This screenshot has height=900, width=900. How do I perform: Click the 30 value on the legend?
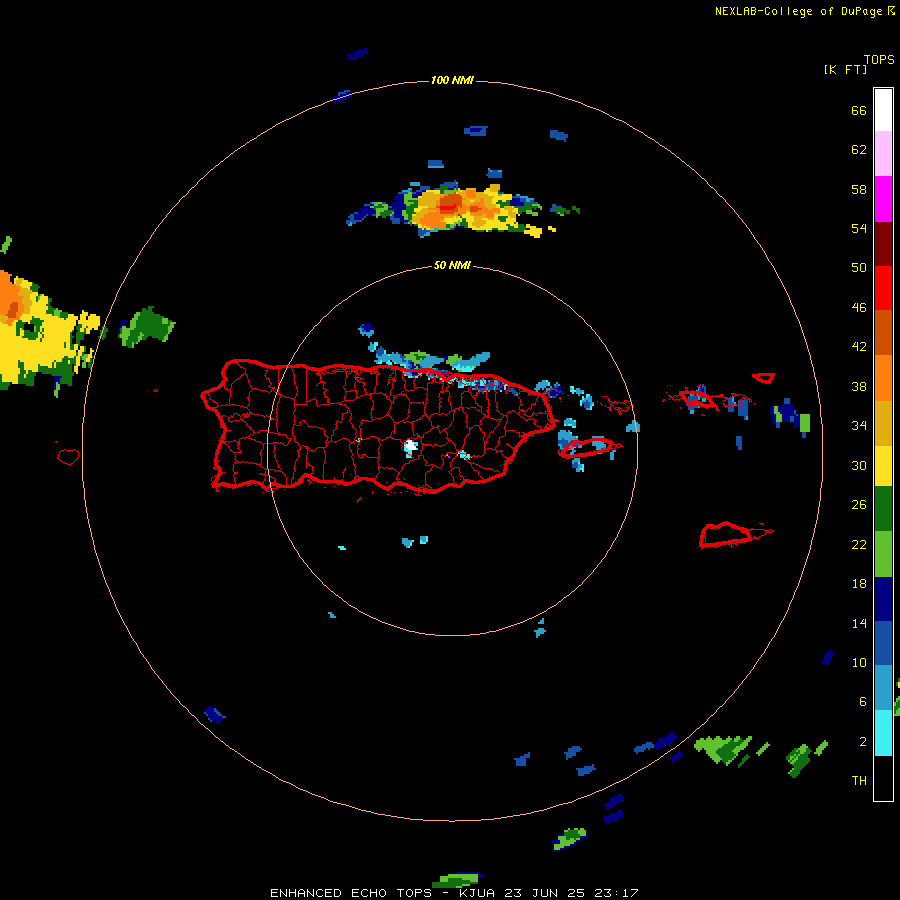click(x=859, y=465)
